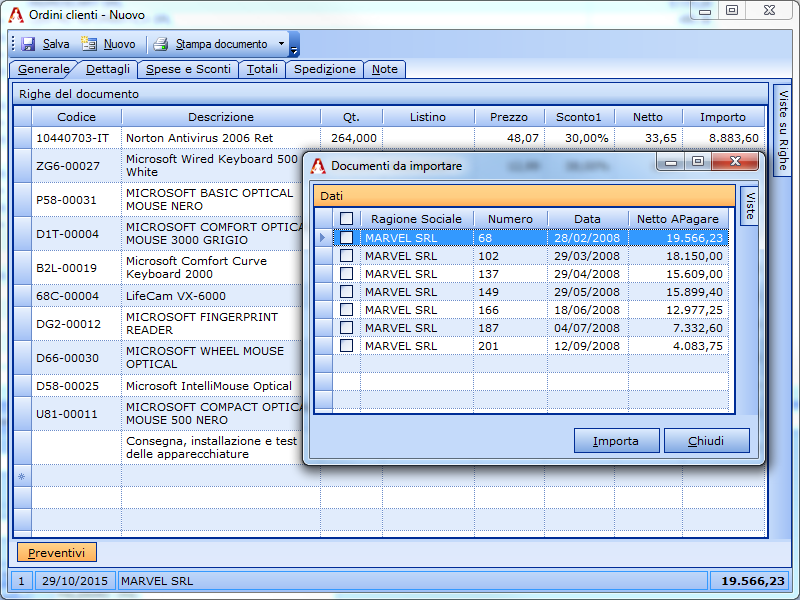Click the Preventivi button at the bottom

click(x=57, y=553)
